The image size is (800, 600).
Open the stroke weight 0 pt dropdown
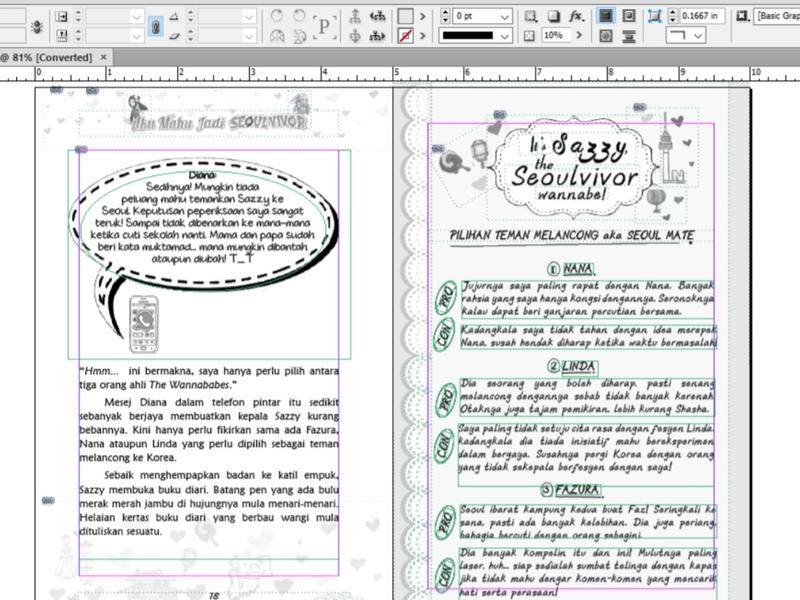coord(506,16)
